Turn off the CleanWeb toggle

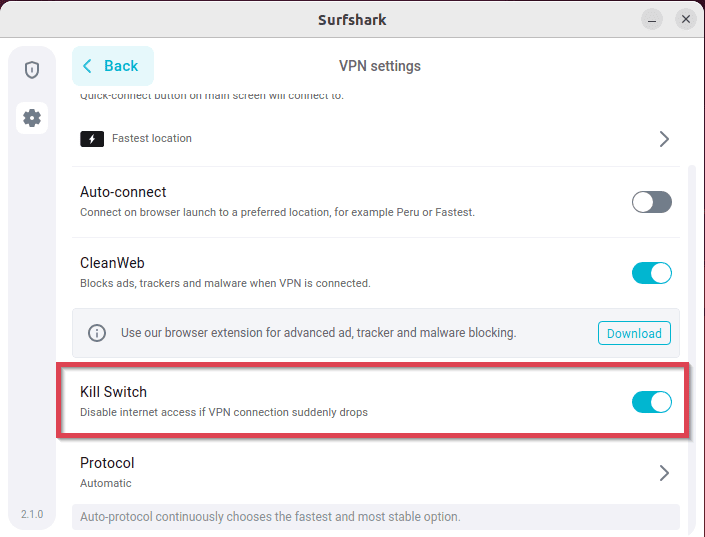[x=651, y=273]
